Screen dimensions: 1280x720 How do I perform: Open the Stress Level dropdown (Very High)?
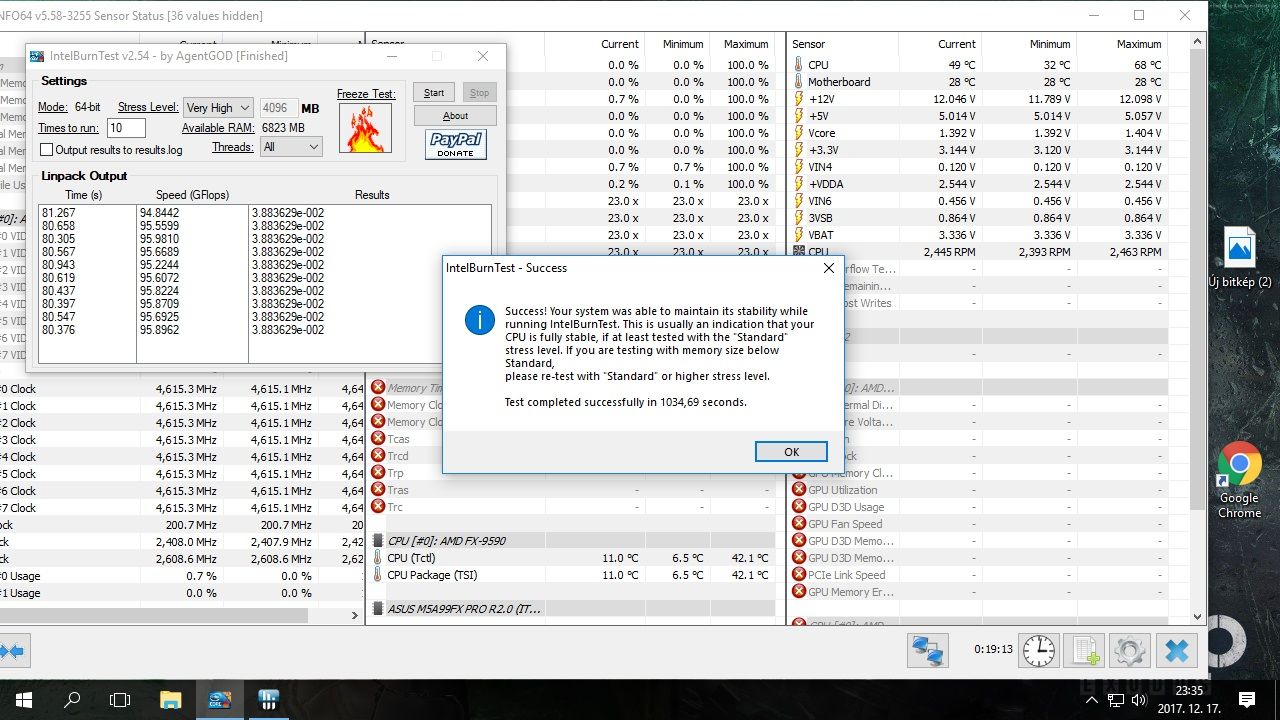pos(219,108)
